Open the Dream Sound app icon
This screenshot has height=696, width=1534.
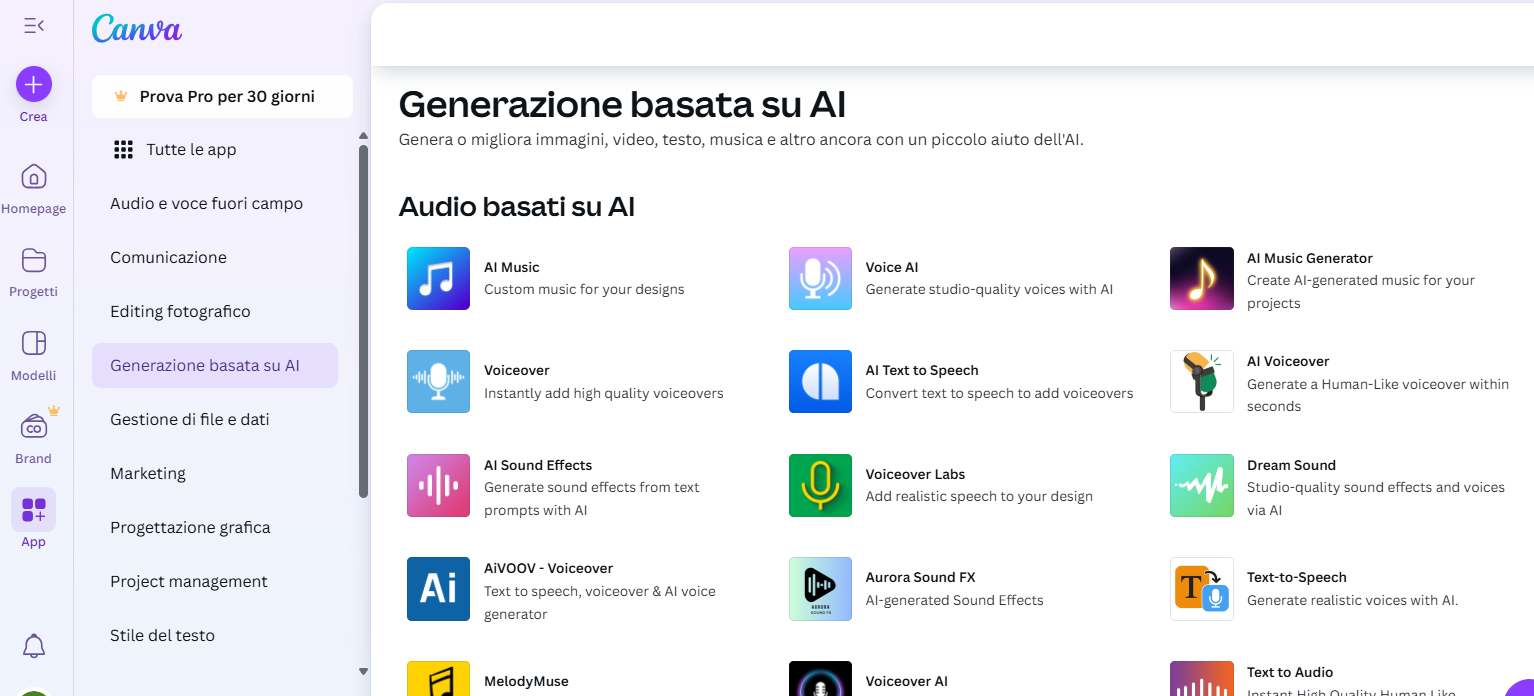click(x=1202, y=485)
